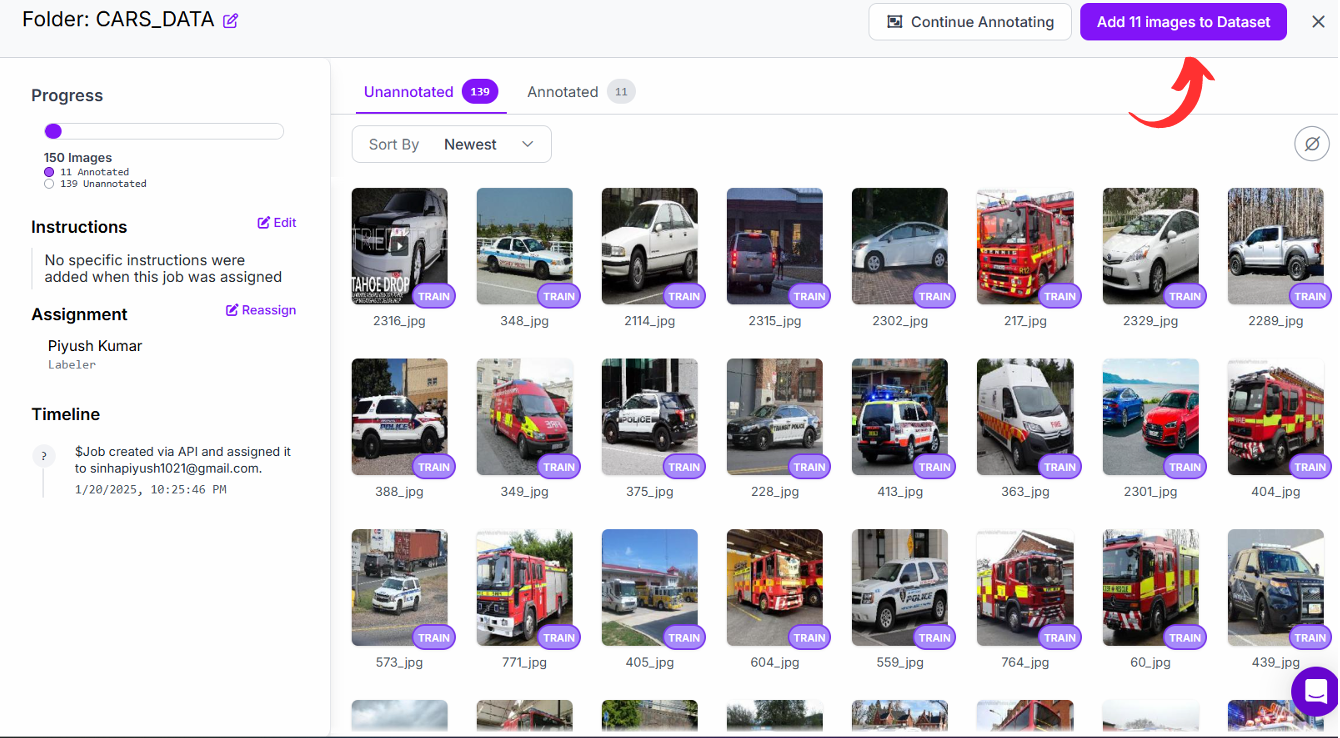Open thumbnail 2315_jpg
Viewport: 1340px width, 738px height.
click(775, 246)
